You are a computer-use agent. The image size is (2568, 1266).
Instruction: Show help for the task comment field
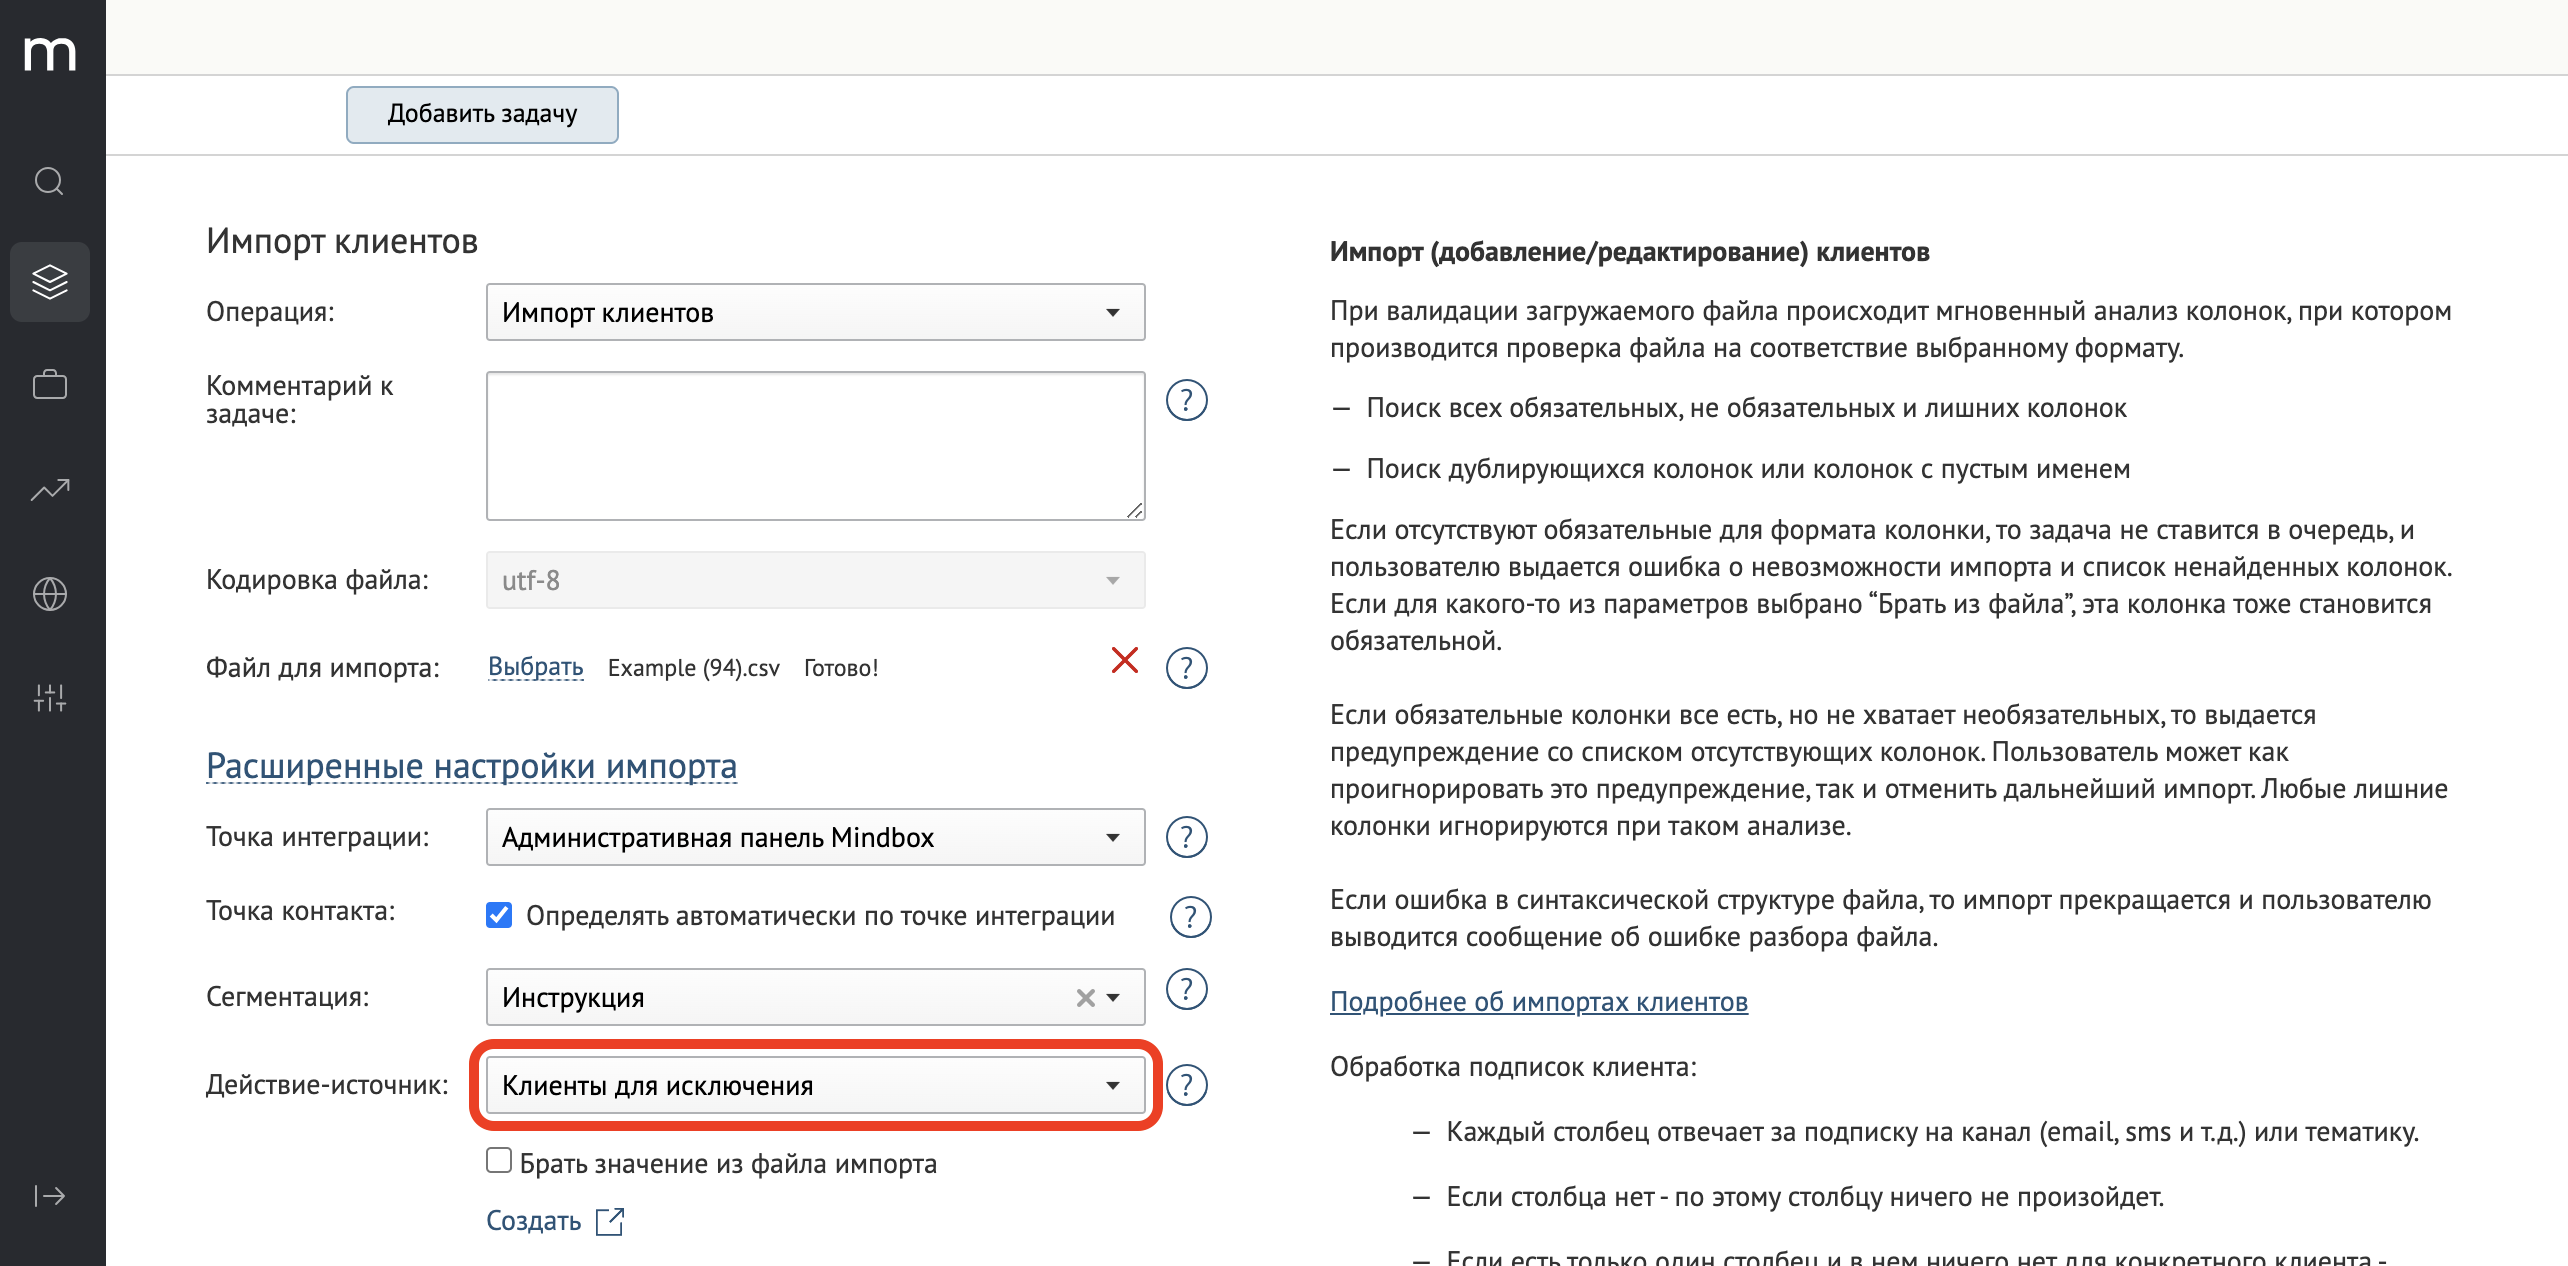click(x=1187, y=400)
